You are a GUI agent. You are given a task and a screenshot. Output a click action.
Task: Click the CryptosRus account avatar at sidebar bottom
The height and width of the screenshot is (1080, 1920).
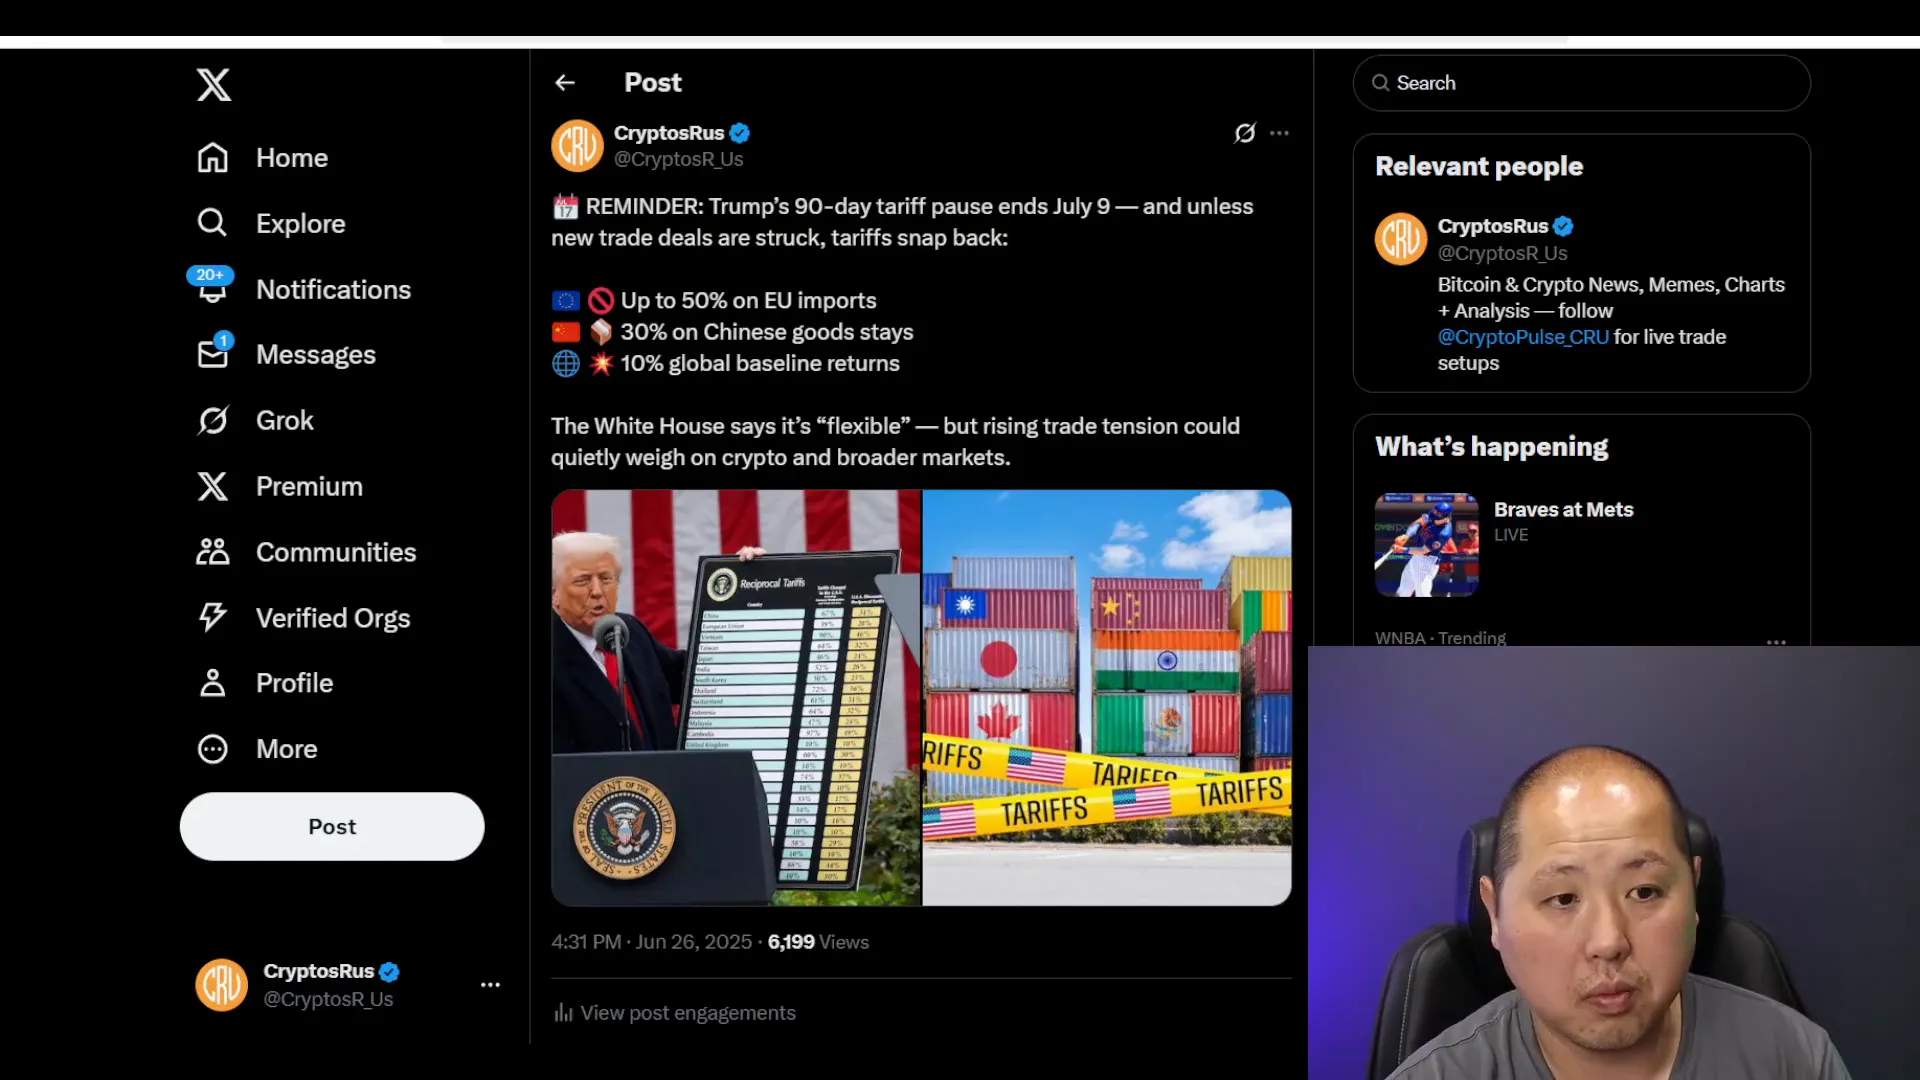pyautogui.click(x=221, y=985)
